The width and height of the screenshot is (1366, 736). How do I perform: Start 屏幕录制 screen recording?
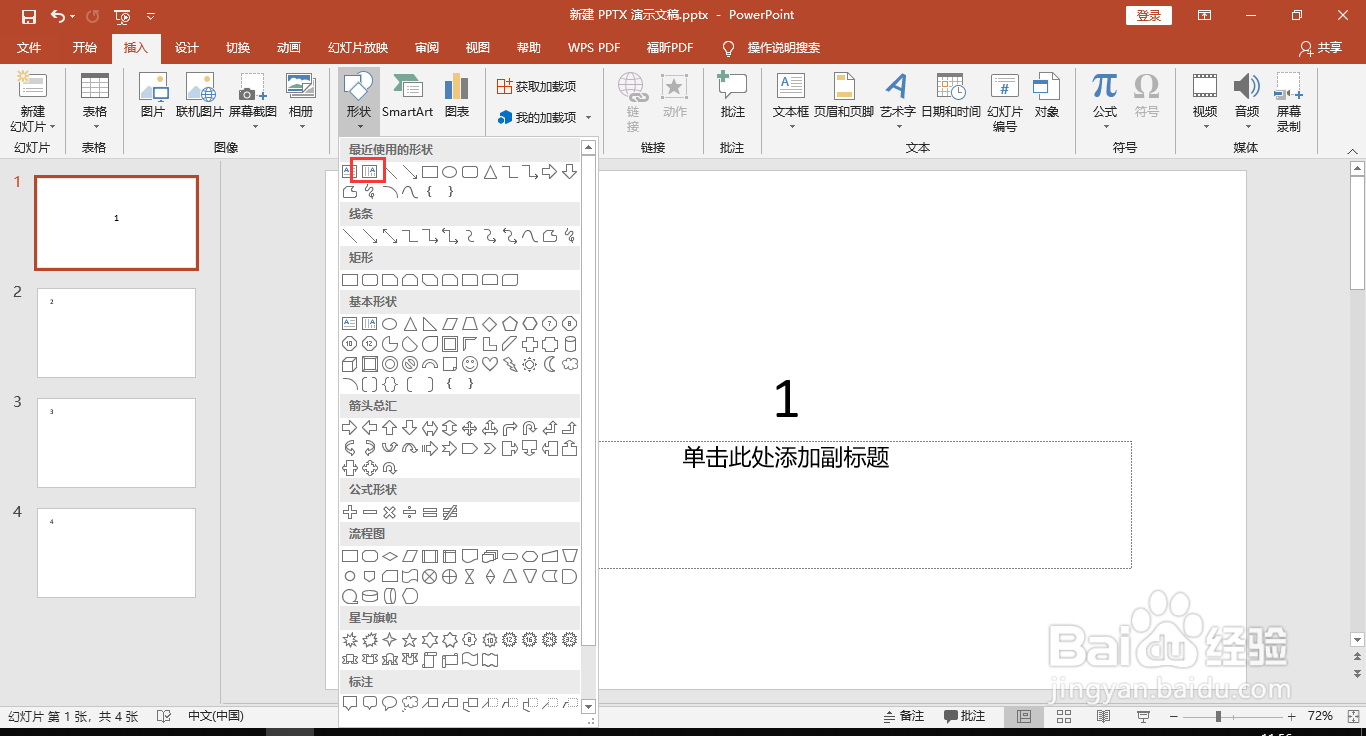(1289, 103)
